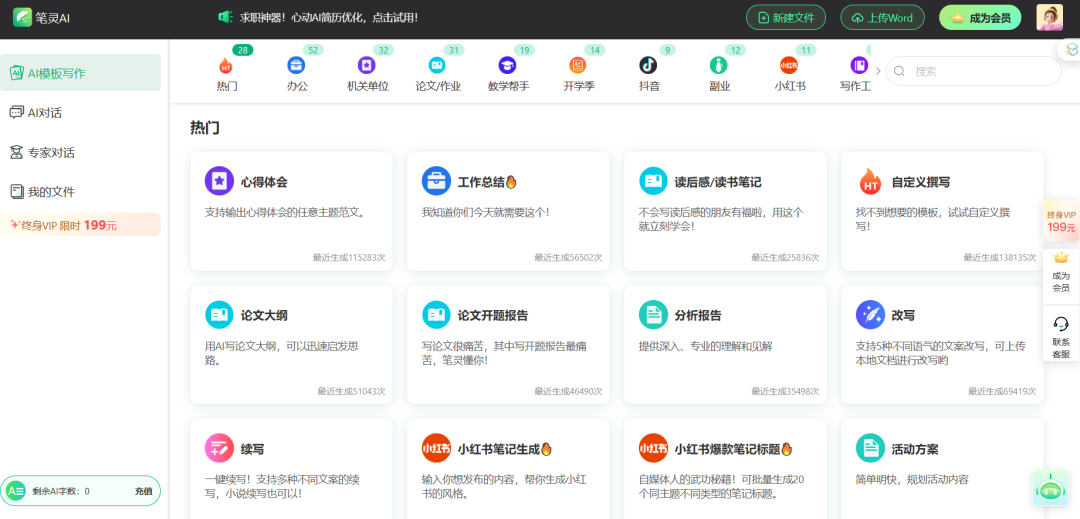
Task: Click the robot assistant icon at bottom right
Action: (1049, 488)
